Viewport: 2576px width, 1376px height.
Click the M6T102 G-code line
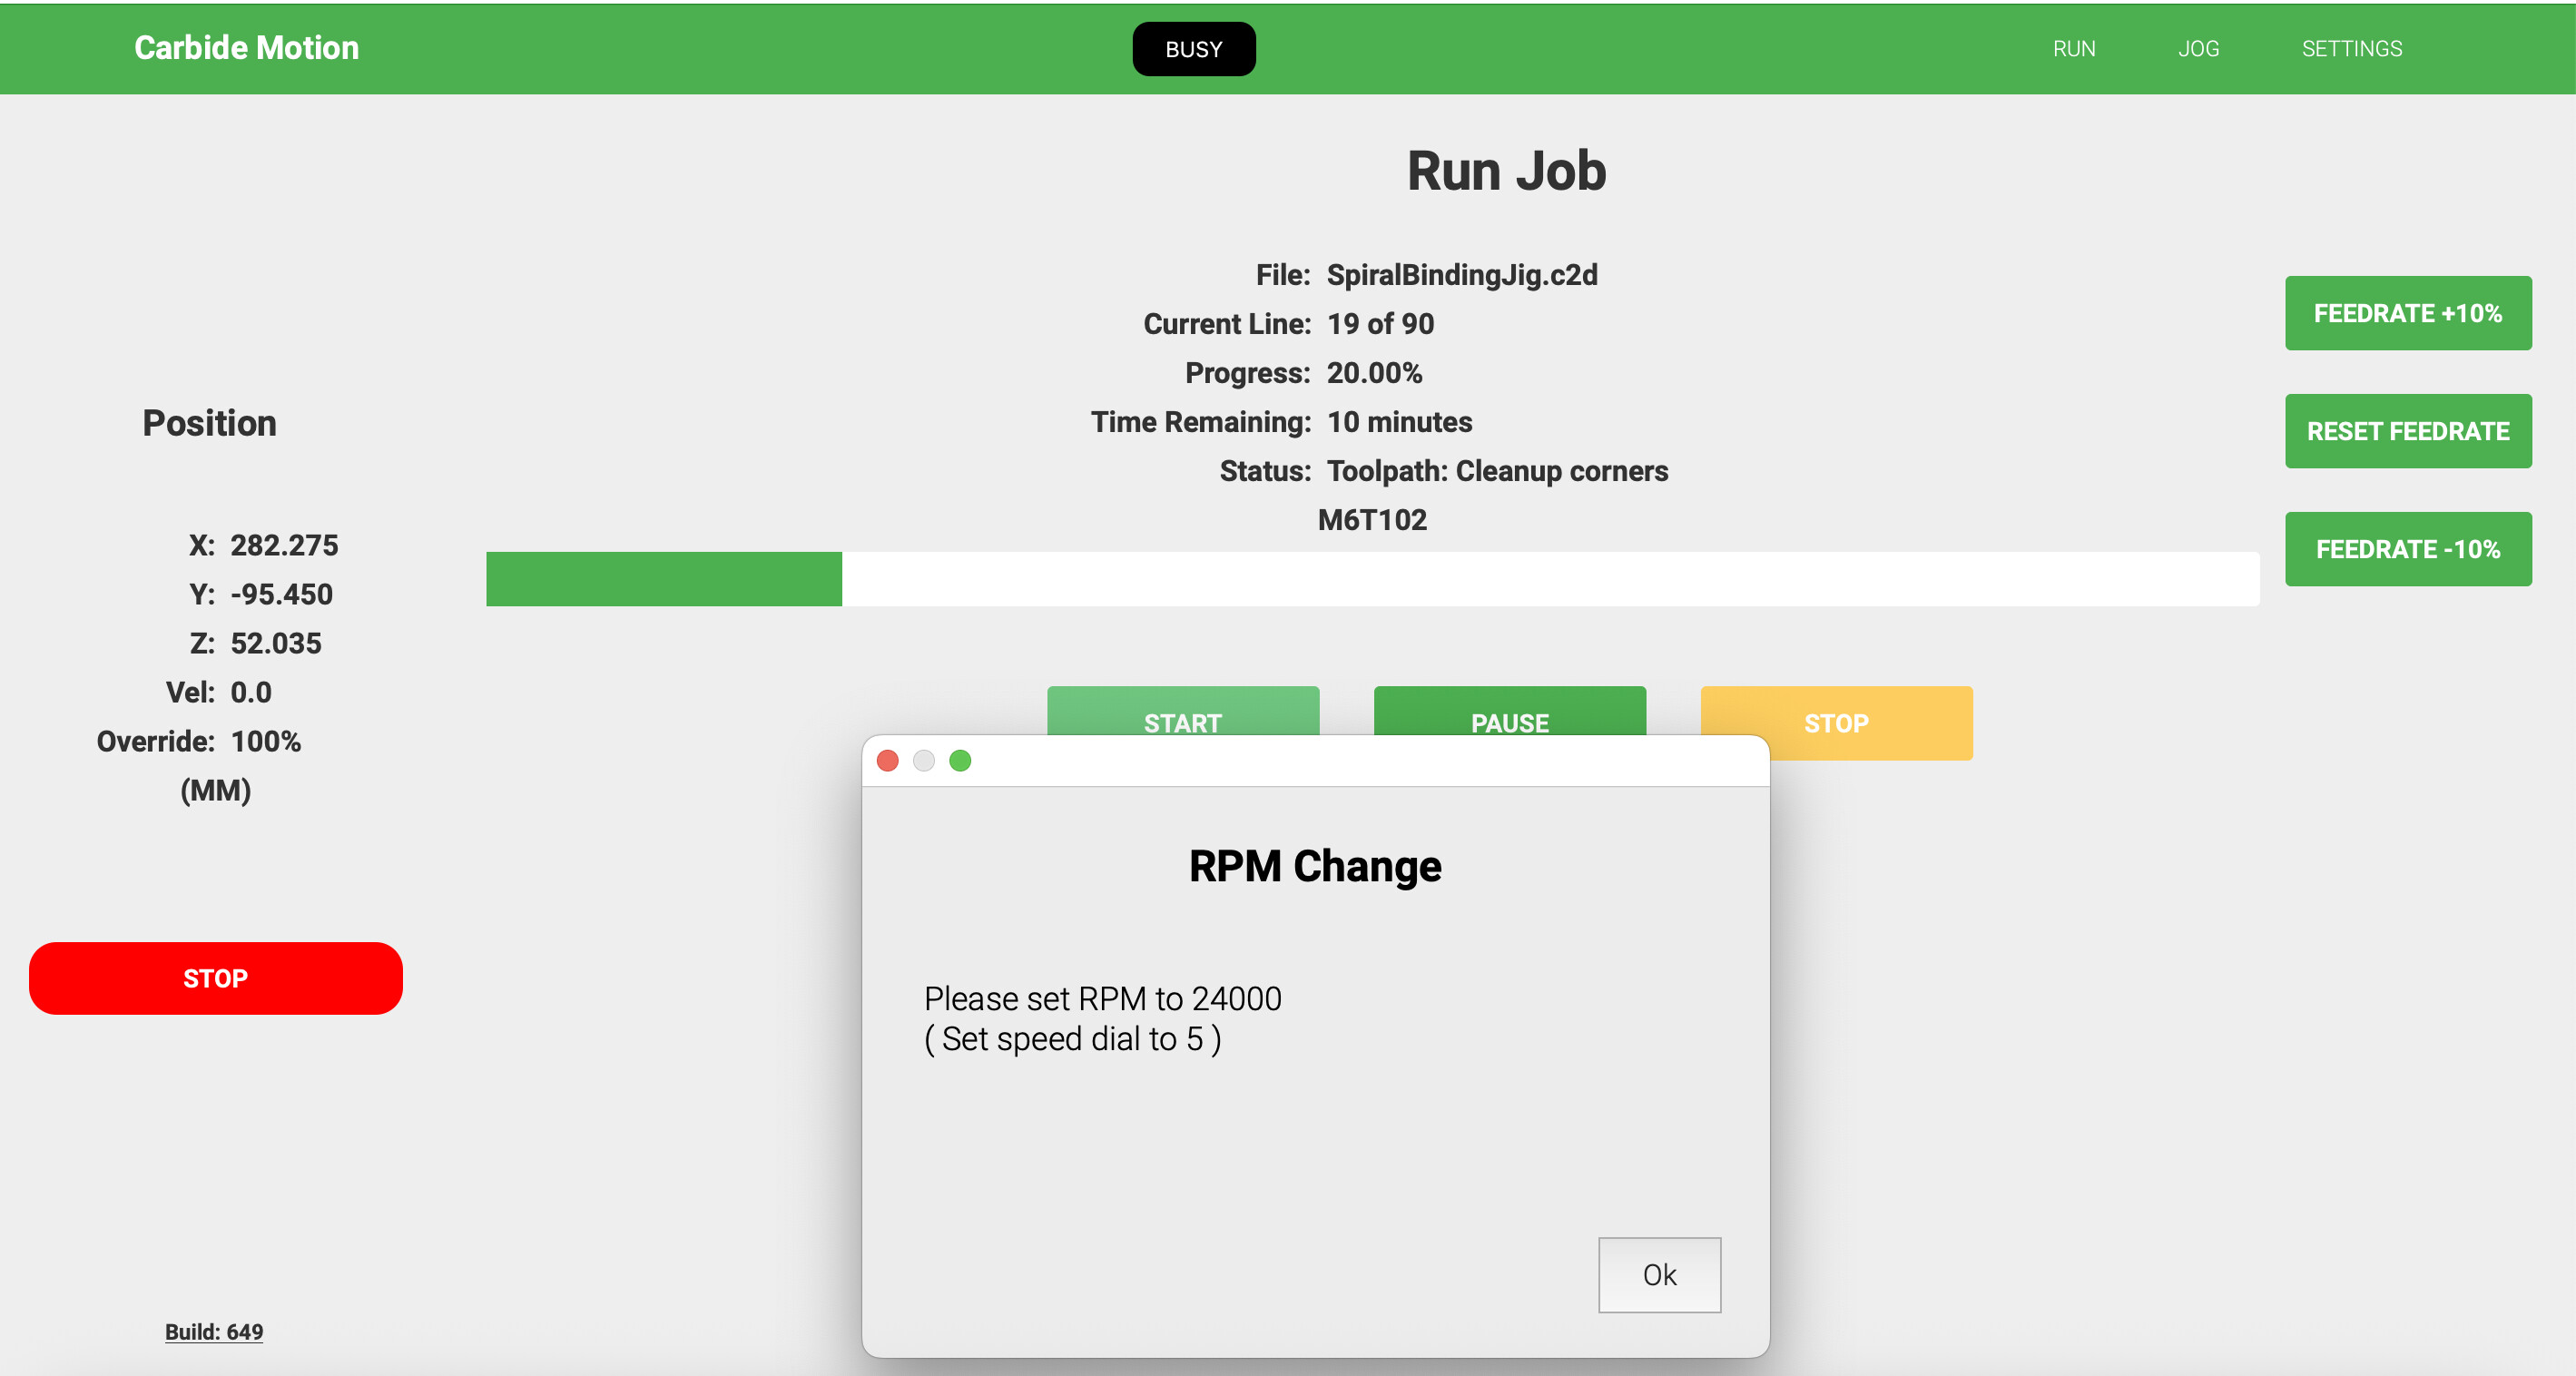tap(1372, 520)
